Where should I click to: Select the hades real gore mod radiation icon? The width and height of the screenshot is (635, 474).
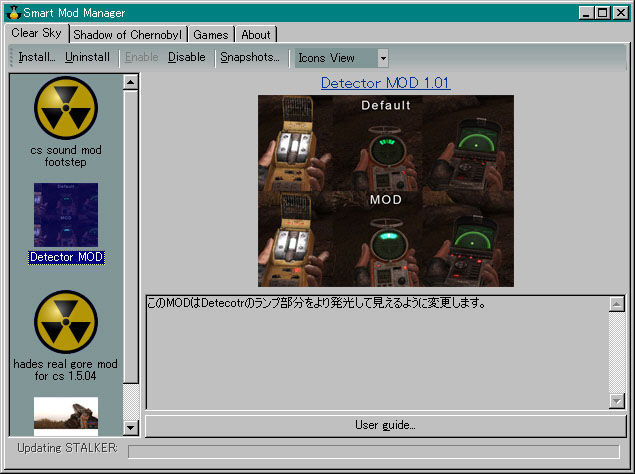point(66,322)
